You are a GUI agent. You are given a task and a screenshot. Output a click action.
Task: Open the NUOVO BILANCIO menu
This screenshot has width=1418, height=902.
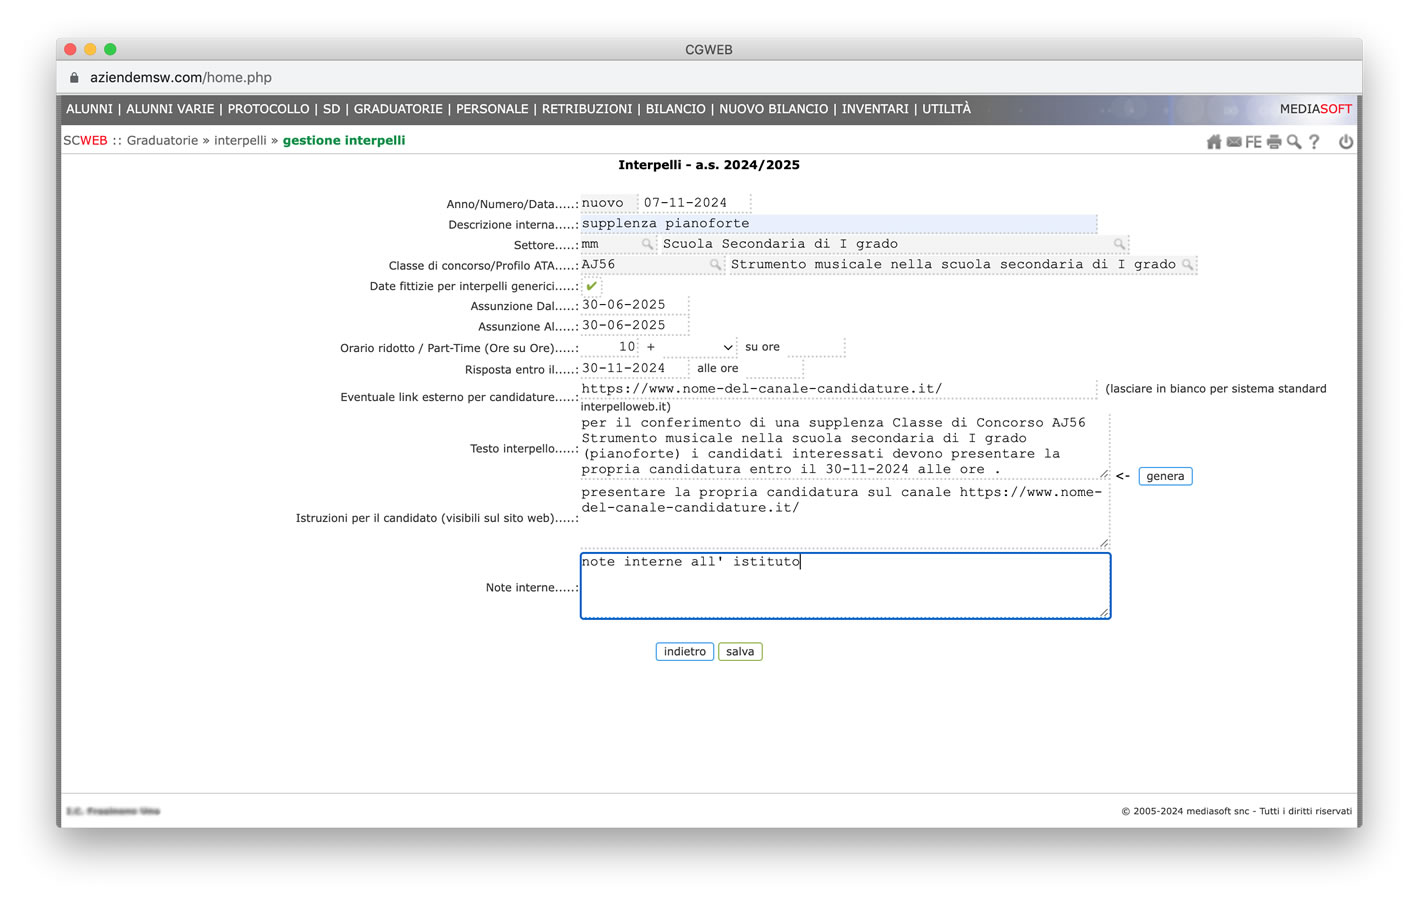pyautogui.click(x=773, y=109)
